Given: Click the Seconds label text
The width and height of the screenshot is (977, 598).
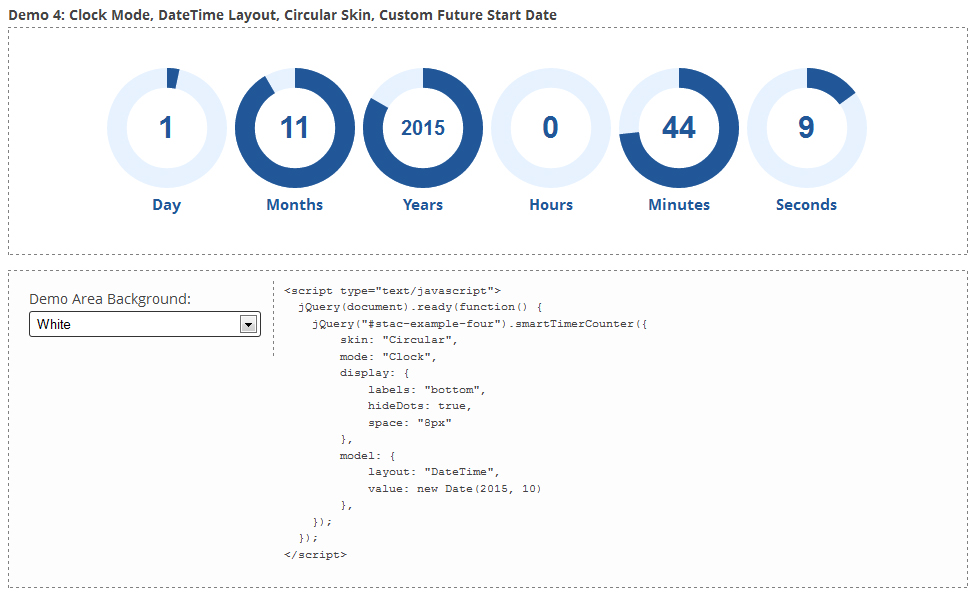Looking at the screenshot, I should (x=806, y=205).
